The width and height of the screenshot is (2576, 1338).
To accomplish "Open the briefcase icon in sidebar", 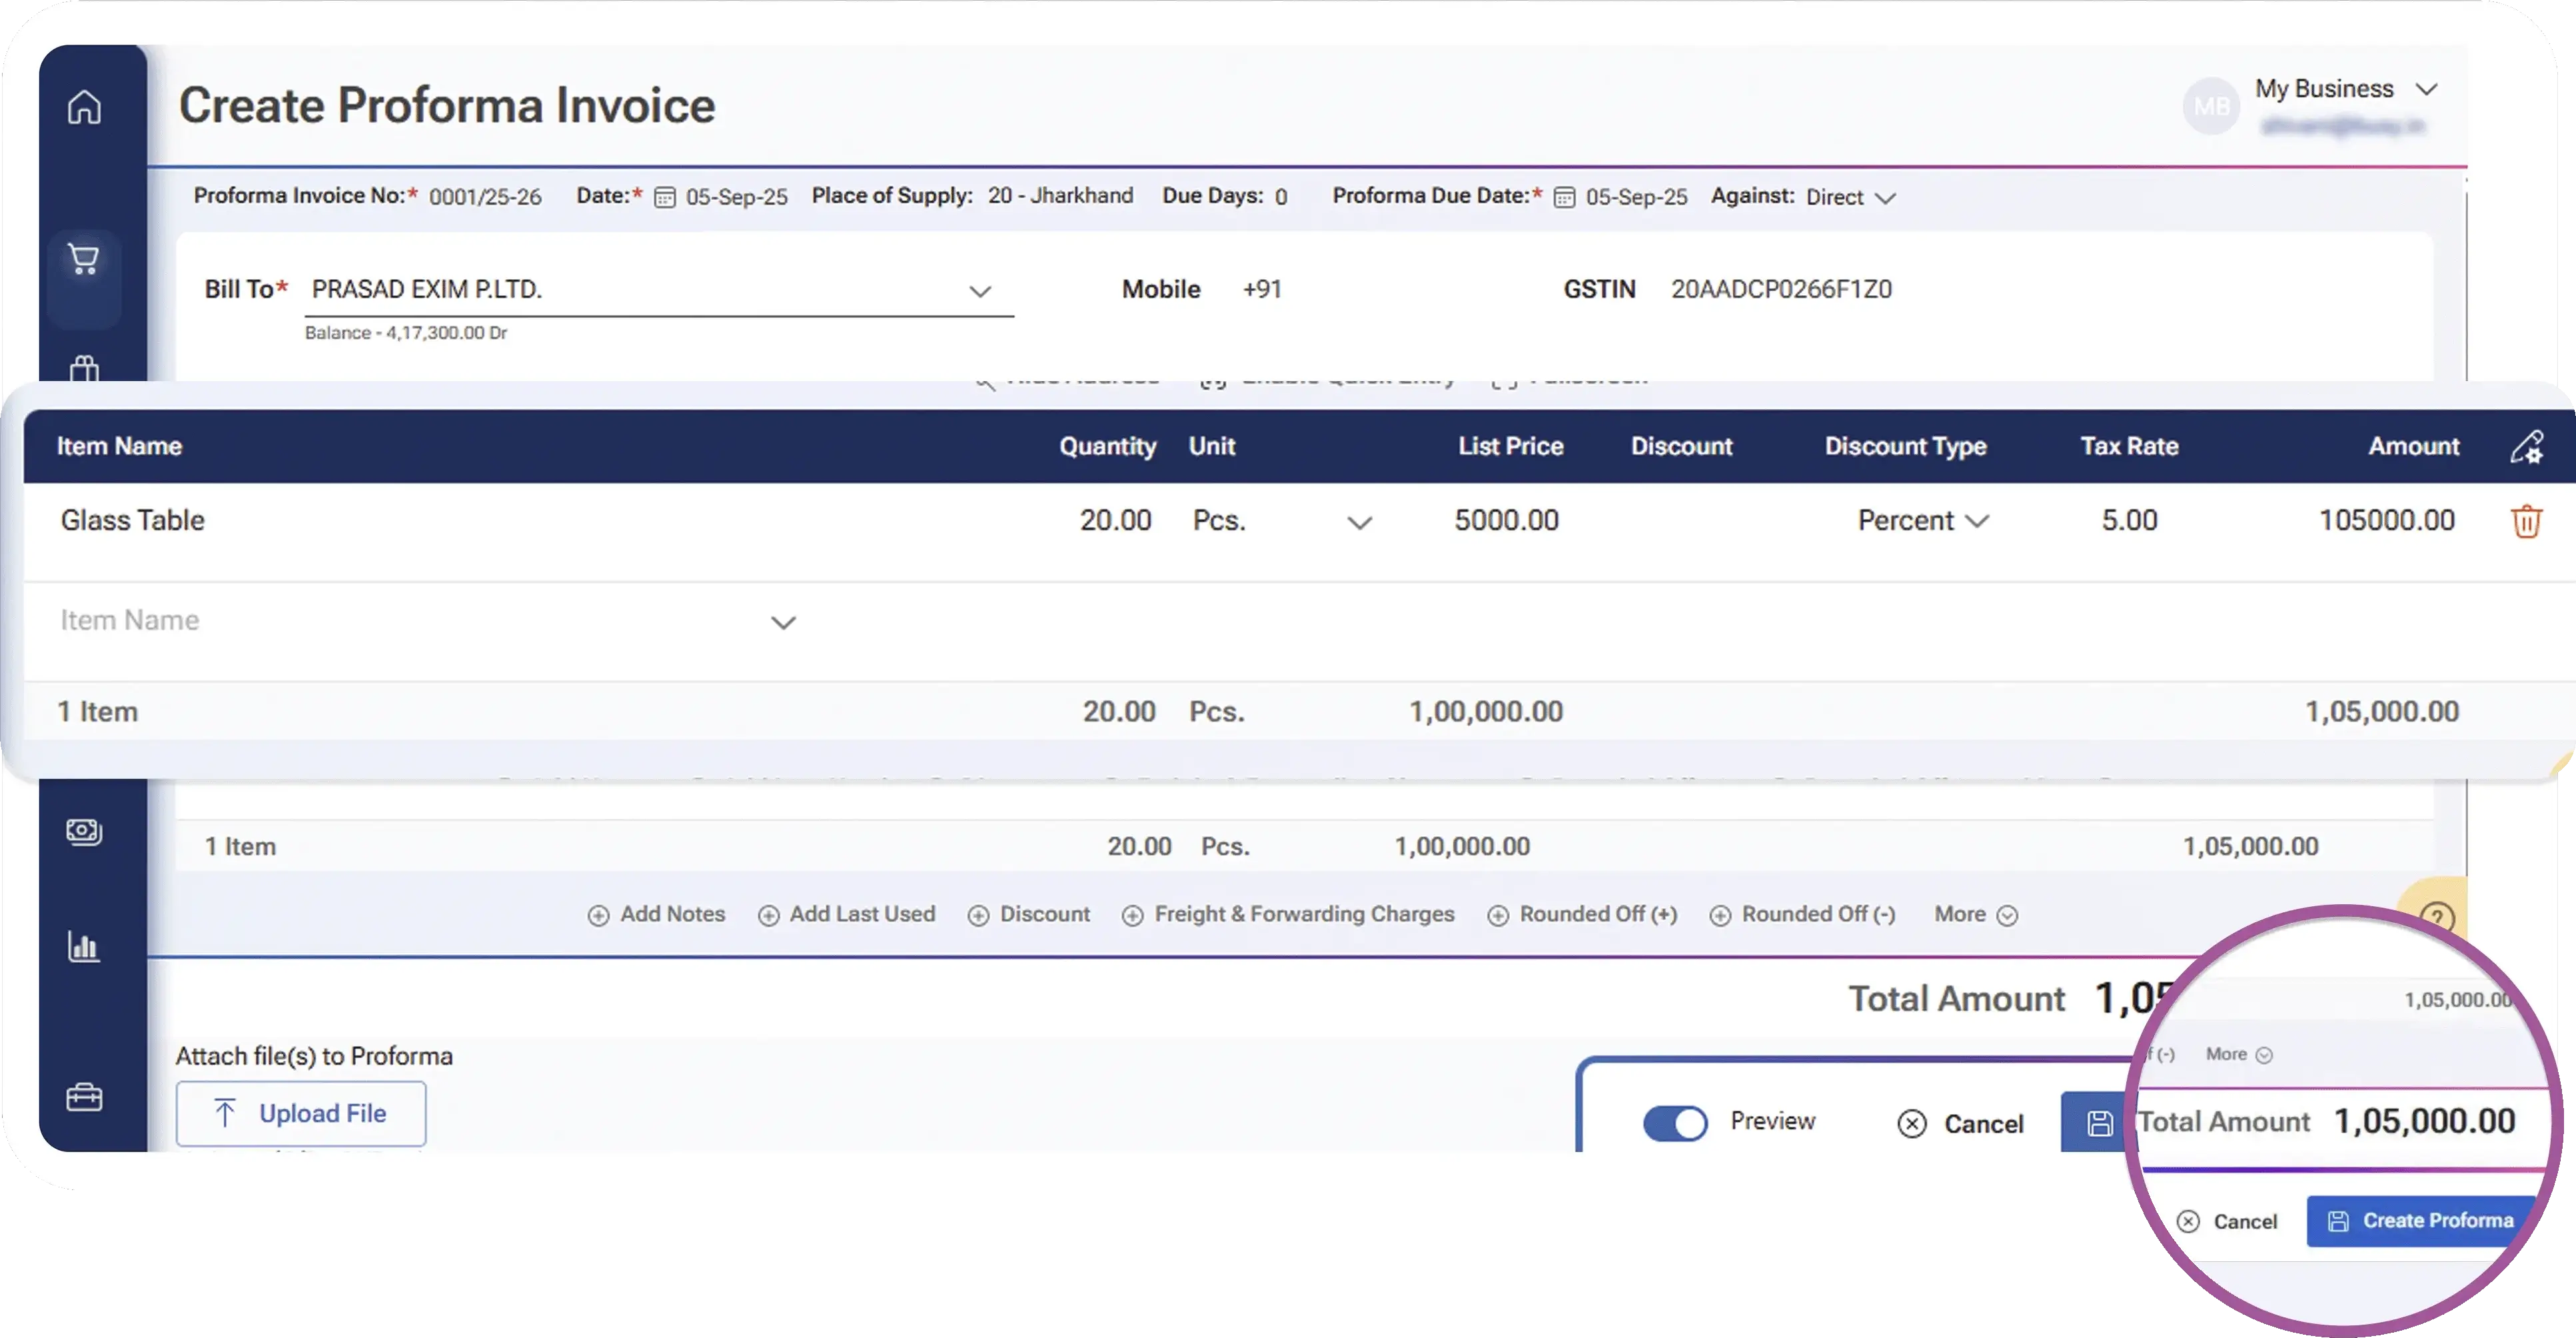I will 84,1097.
